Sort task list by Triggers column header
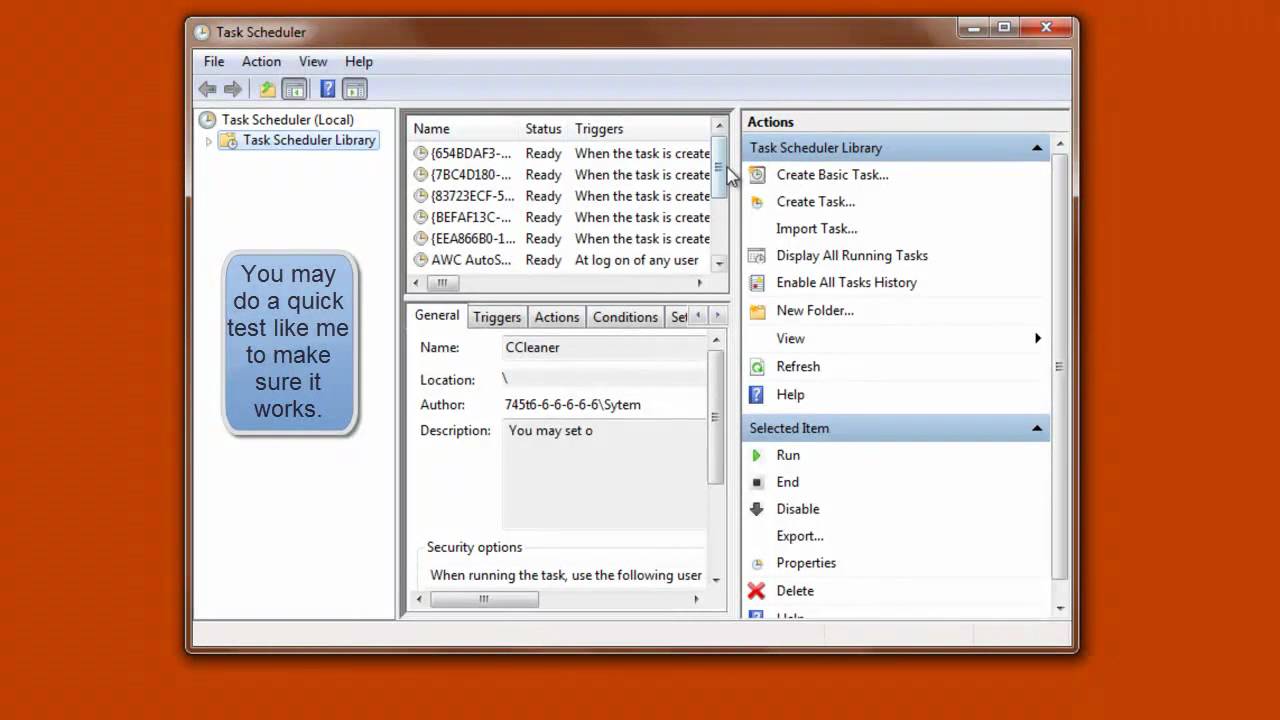The image size is (1280, 720). pos(640,129)
